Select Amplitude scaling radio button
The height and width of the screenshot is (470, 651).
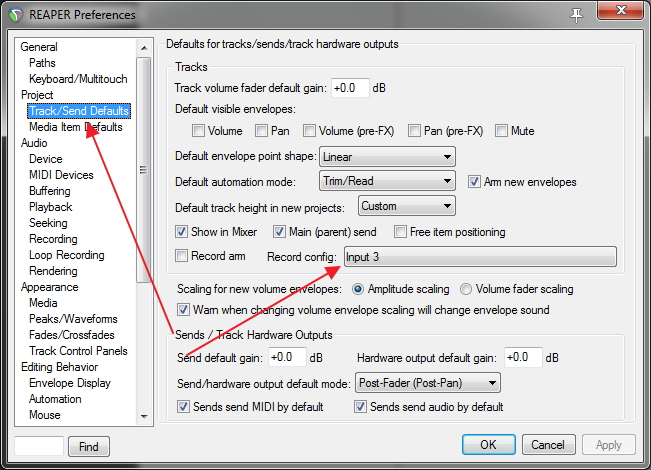(x=358, y=289)
